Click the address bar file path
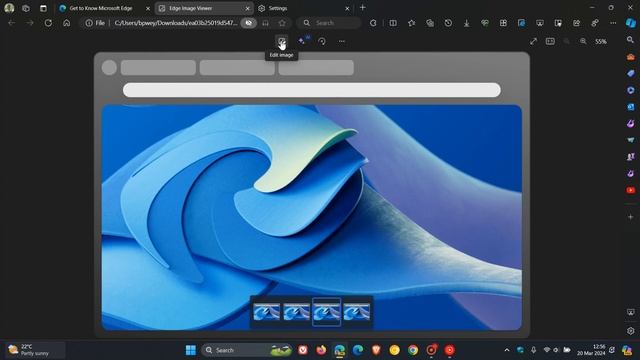 [176, 23]
